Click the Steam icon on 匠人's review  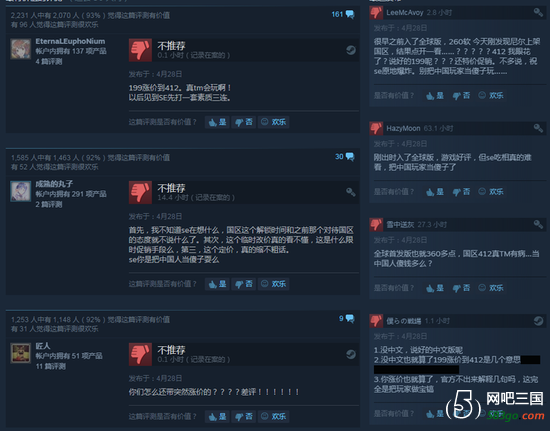point(351,354)
